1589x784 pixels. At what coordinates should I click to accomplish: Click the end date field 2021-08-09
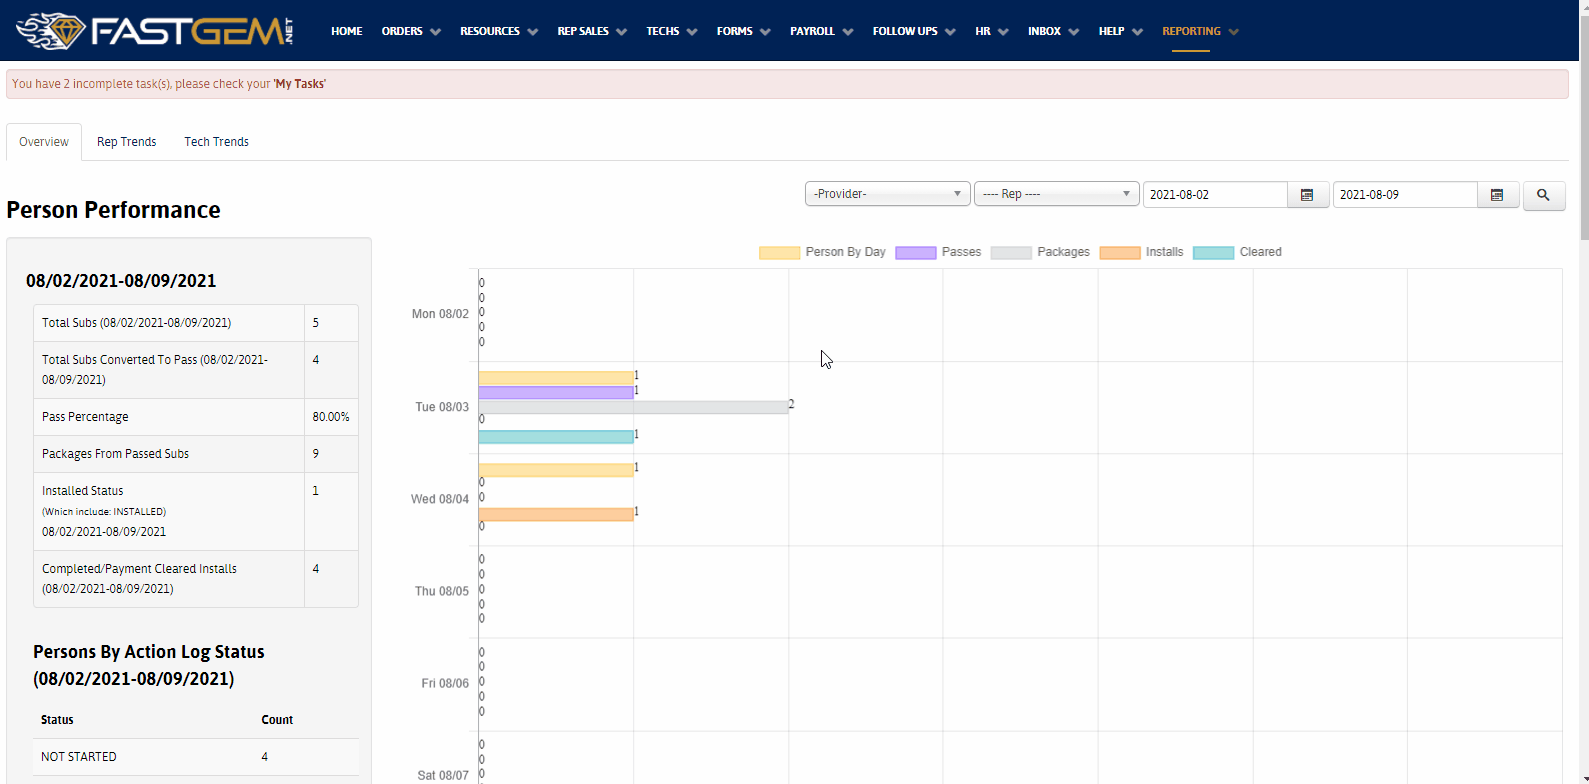[x=1405, y=195]
